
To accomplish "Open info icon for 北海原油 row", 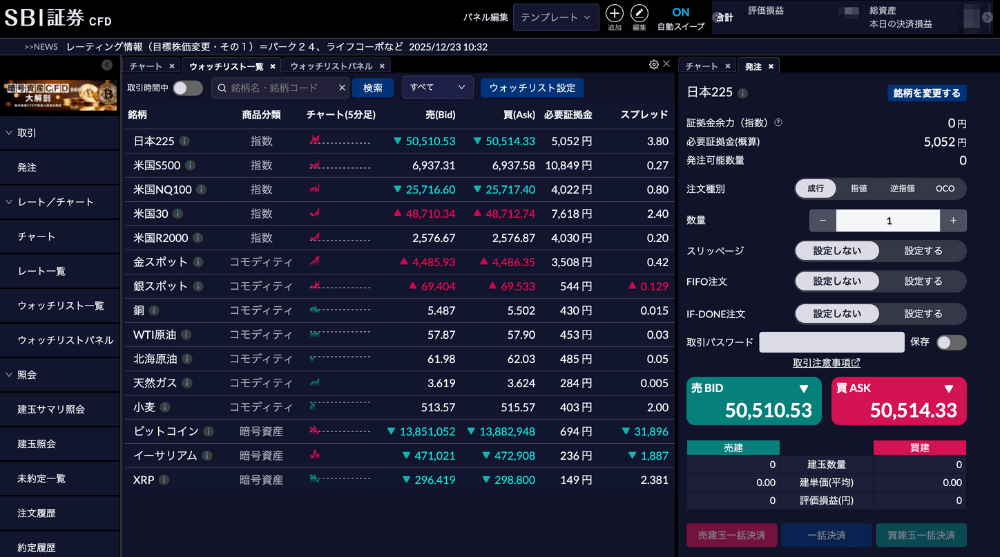I will coord(187,359).
